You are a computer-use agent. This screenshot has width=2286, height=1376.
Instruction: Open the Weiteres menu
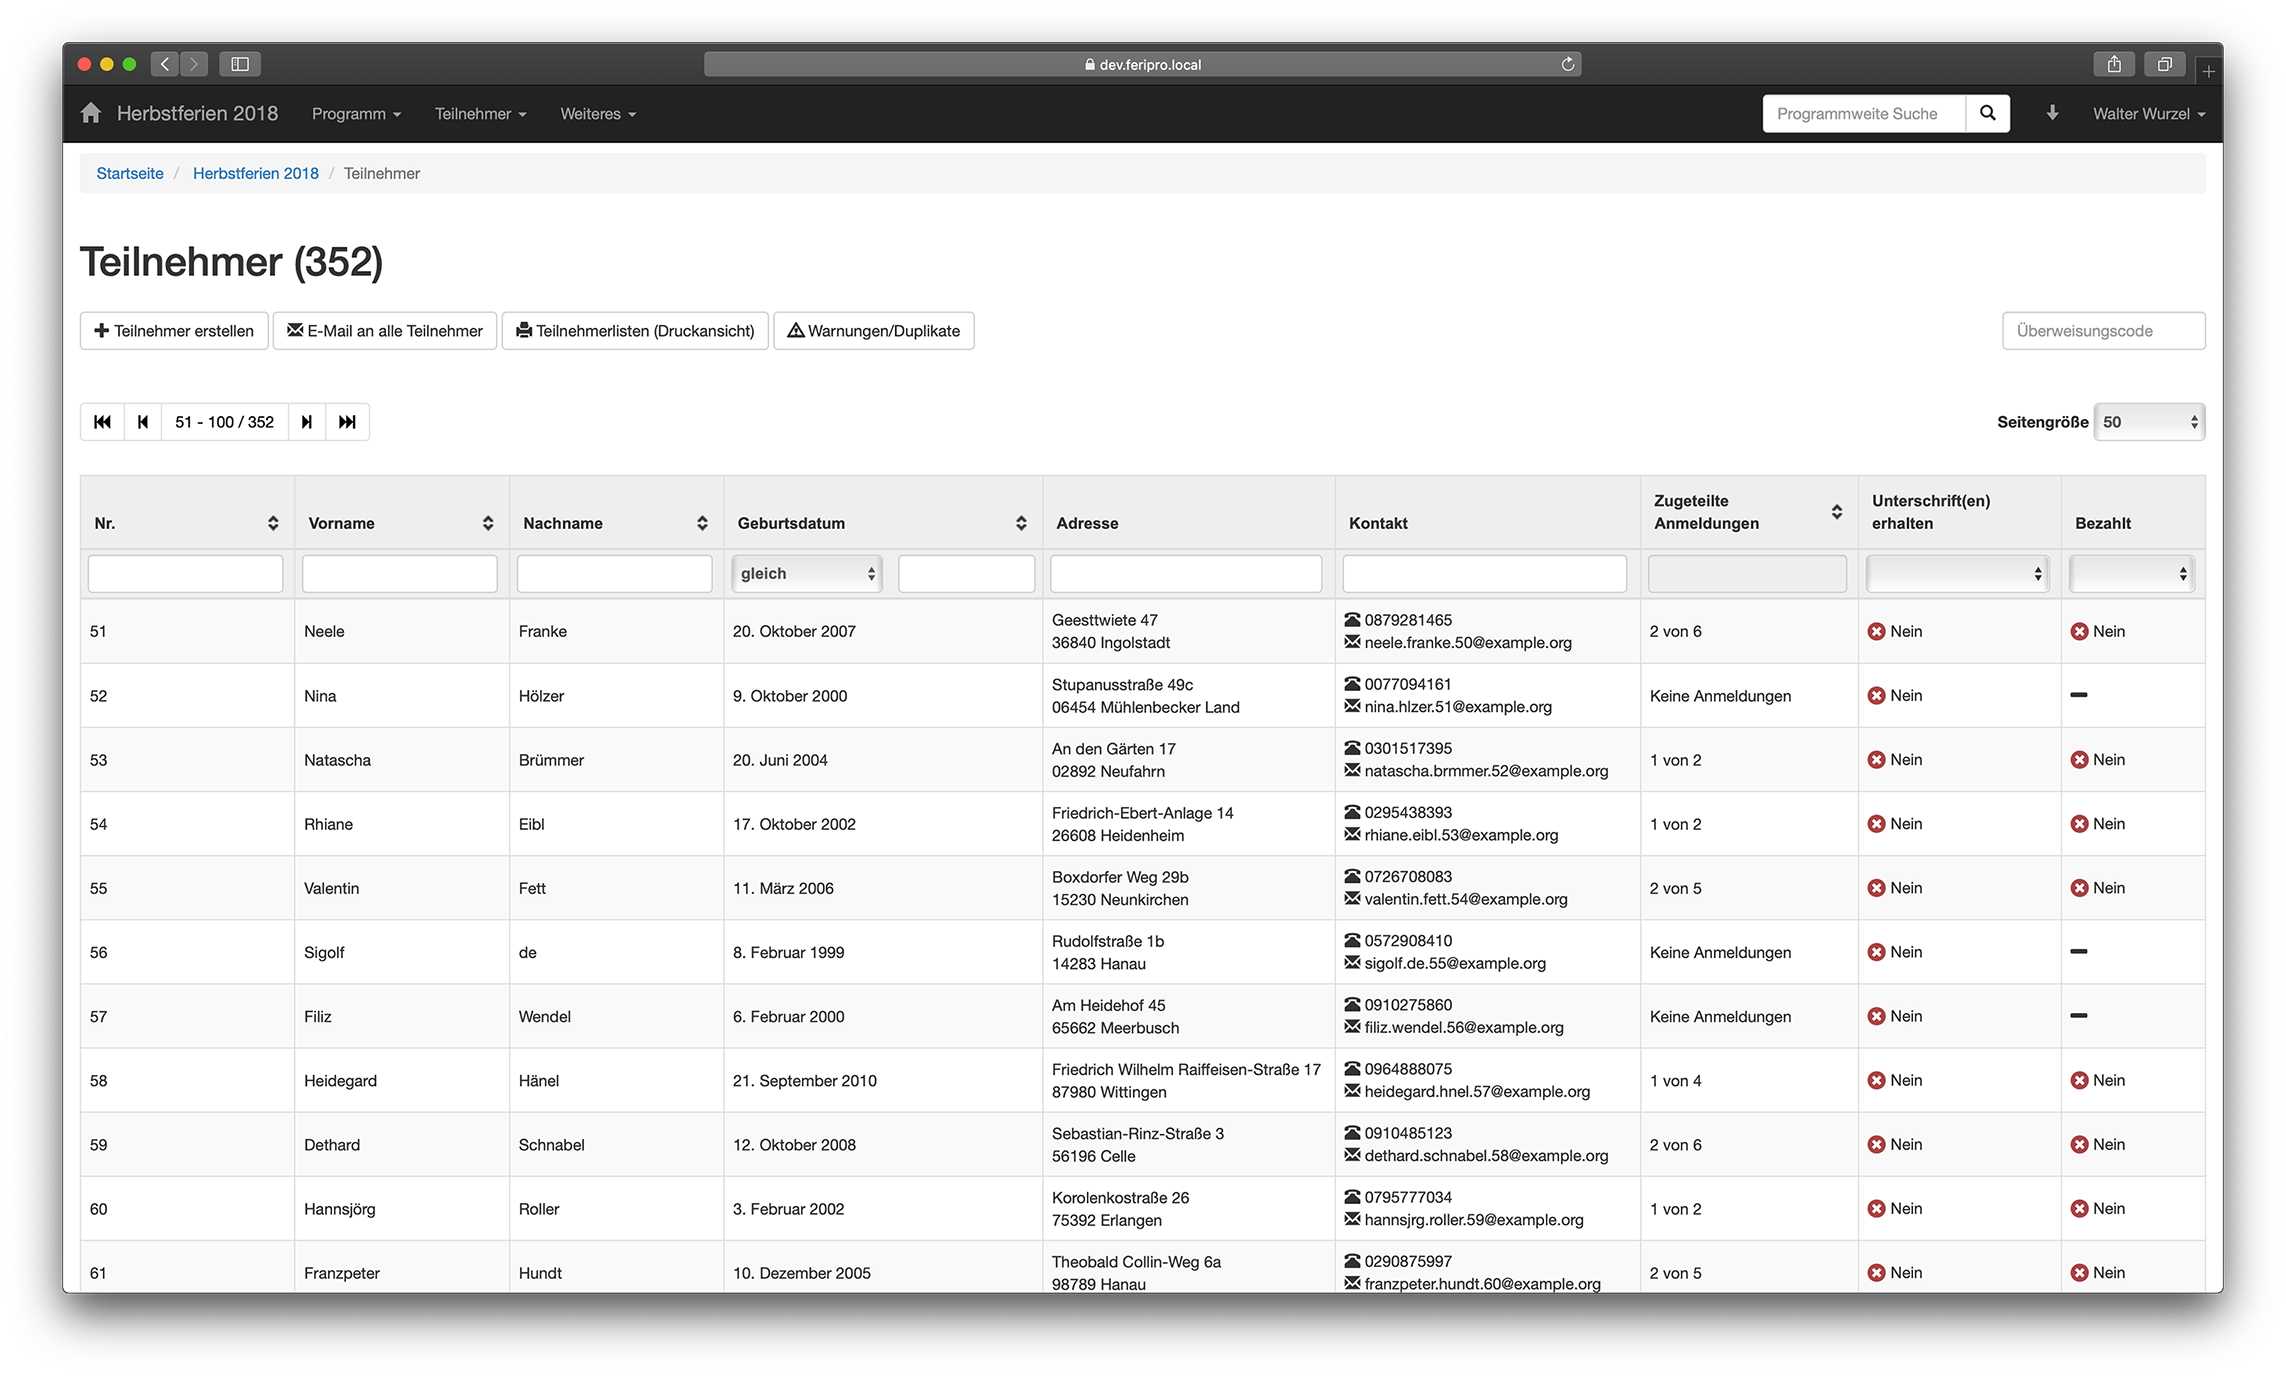[x=598, y=114]
